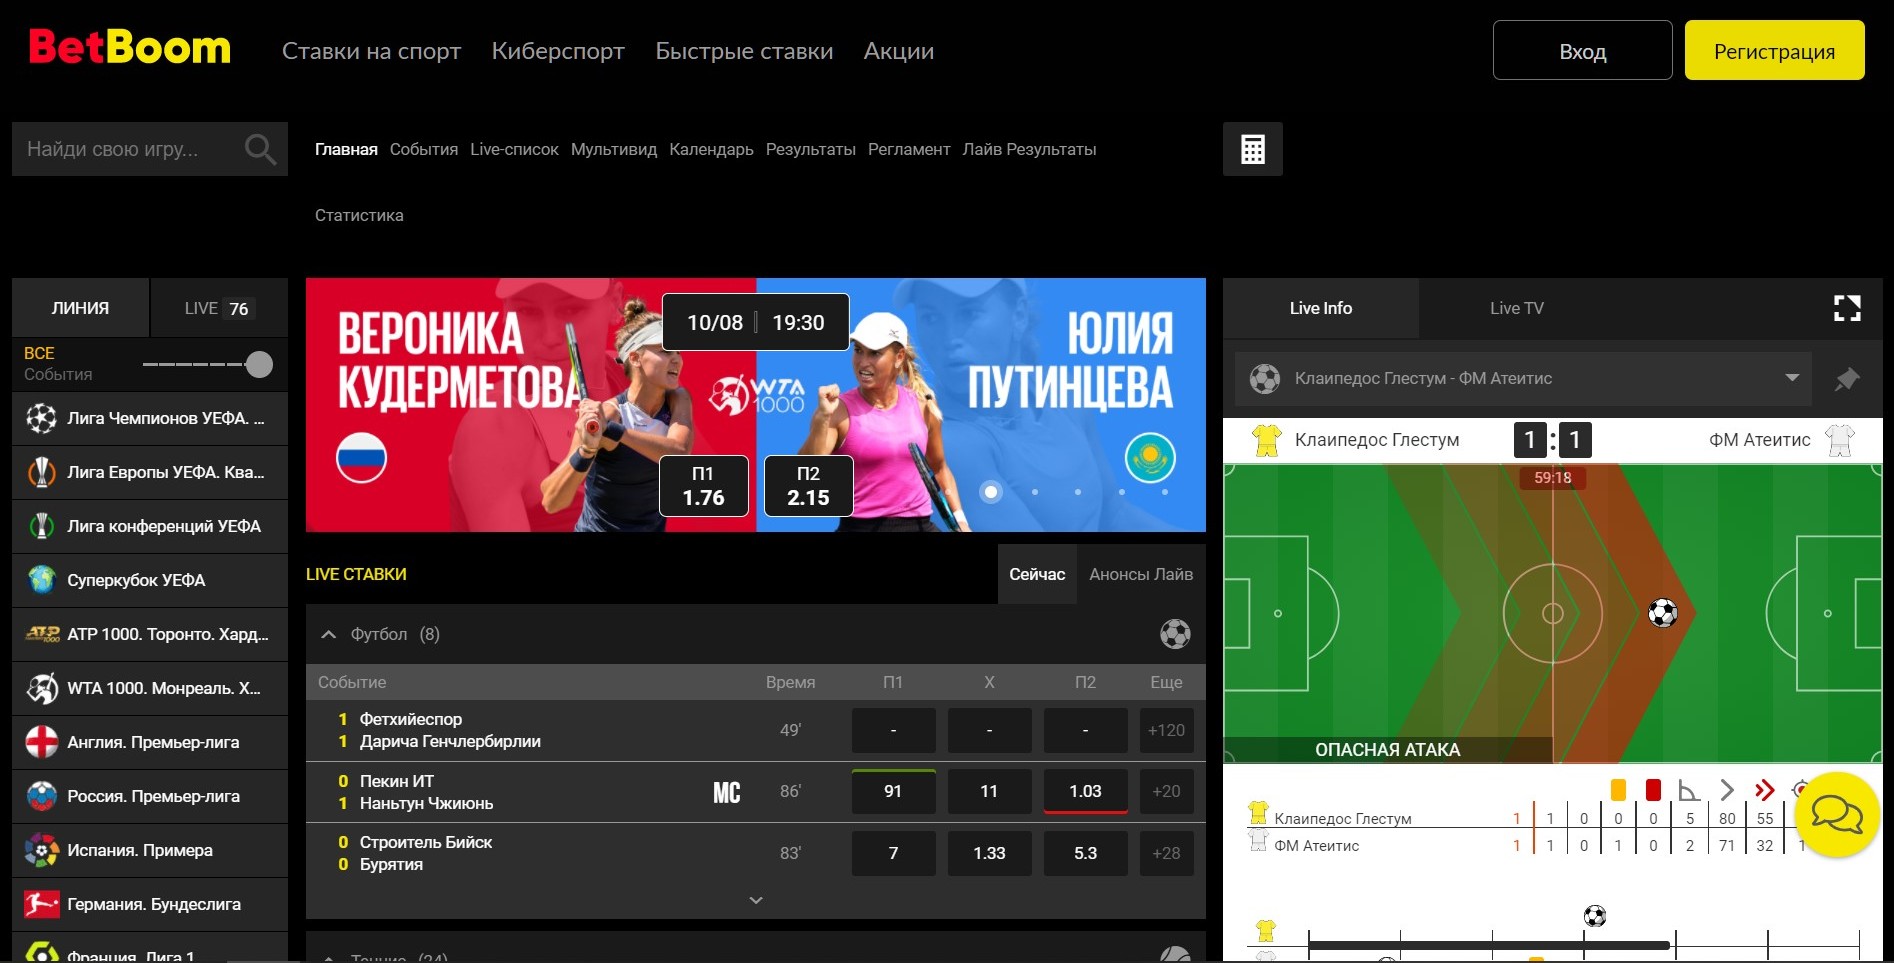Image resolution: width=1894 pixels, height=963 pixels.
Task: Click the WTA 1000 Монреаль logo icon
Action: [41, 688]
